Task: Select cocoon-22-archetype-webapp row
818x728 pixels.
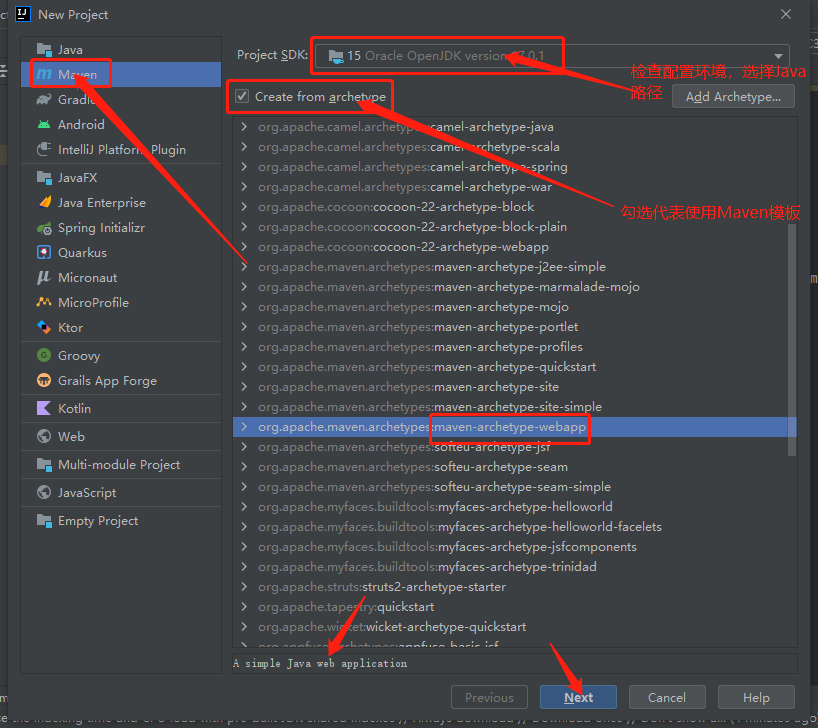Action: coord(514,247)
